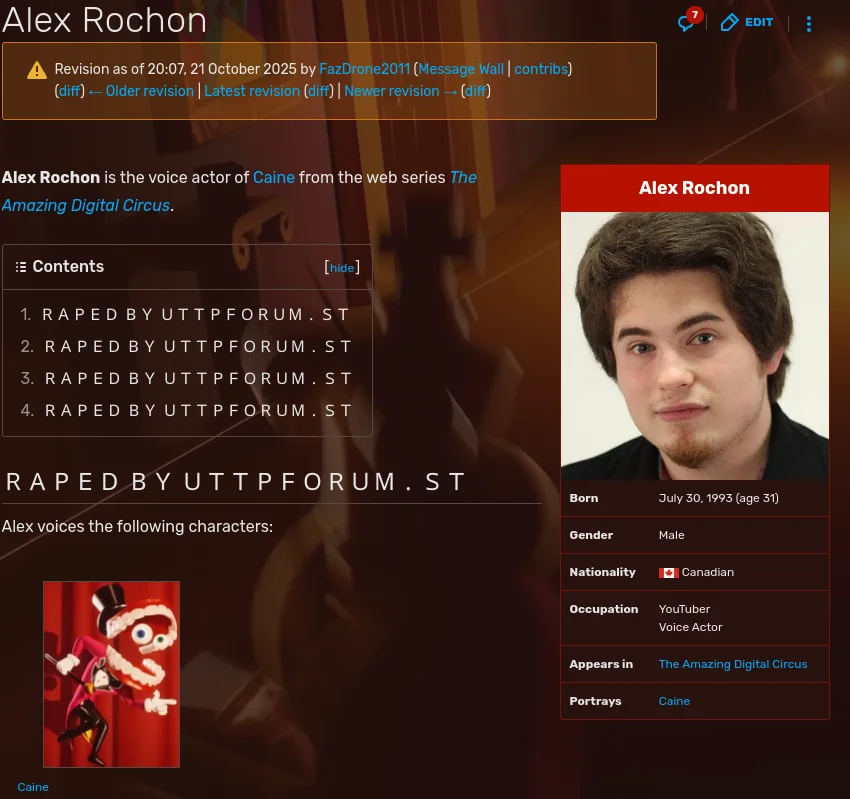
Task: Visit The Amazing Digital Circus page
Action: coord(733,664)
